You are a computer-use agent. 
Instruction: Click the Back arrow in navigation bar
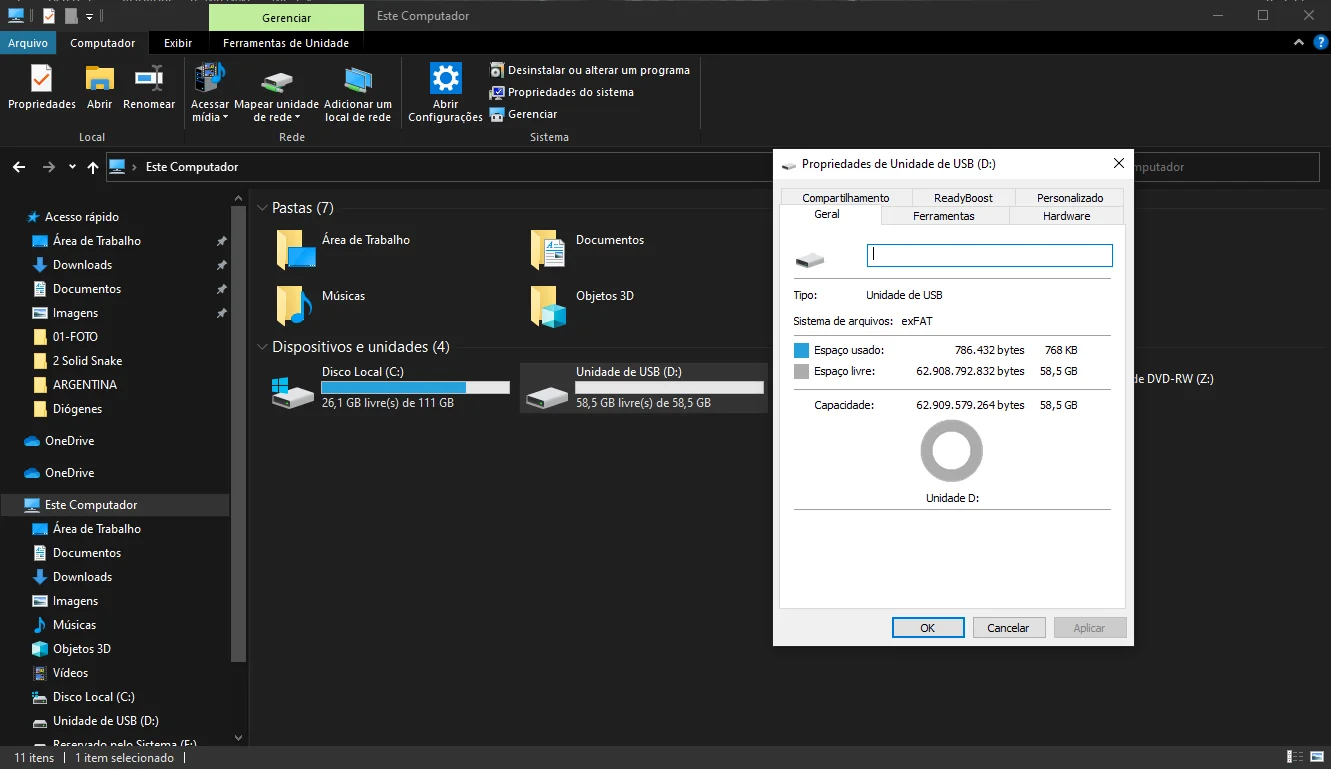click(x=19, y=167)
